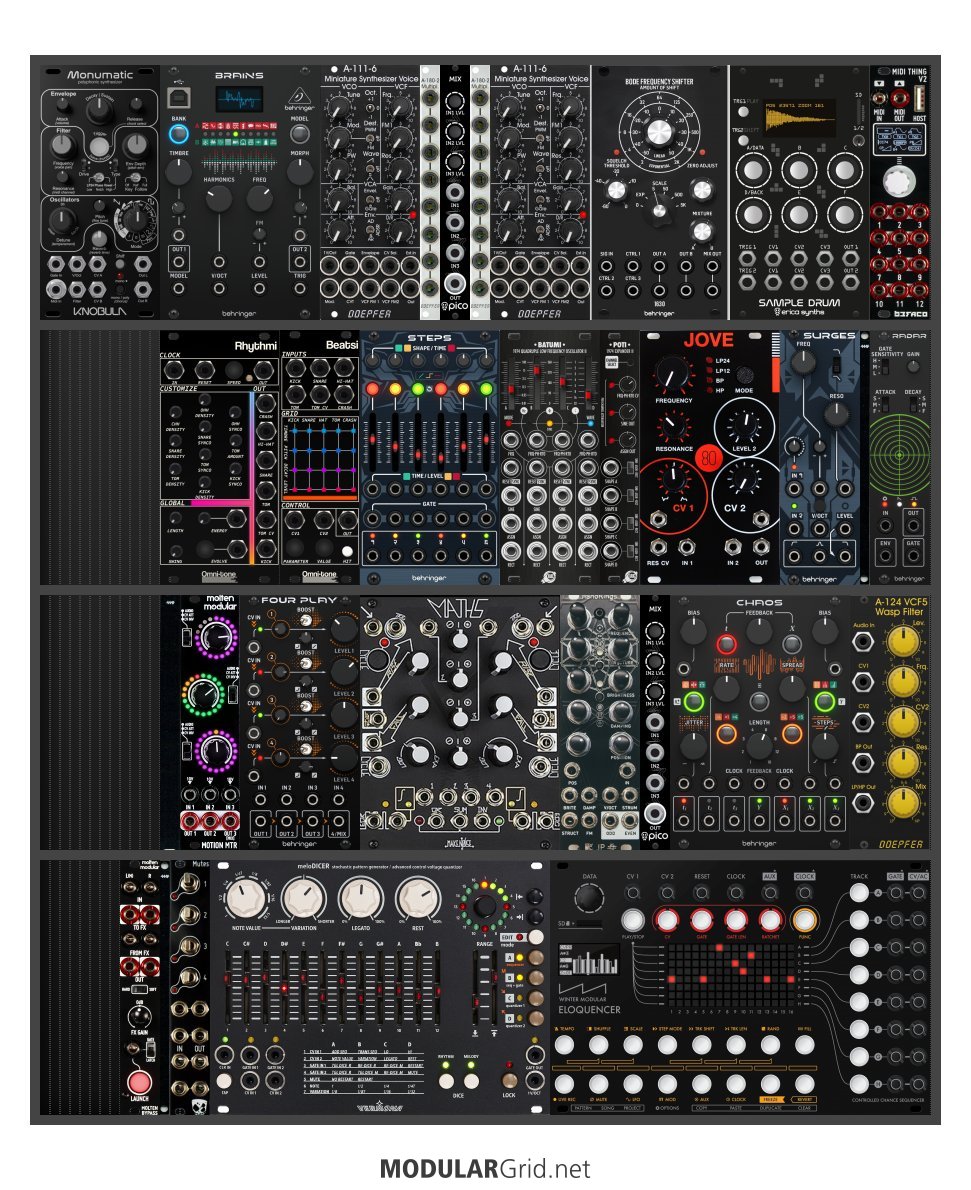This screenshot has height=1190, width=971.
Task: Click the Wasp Filter Mix yellow knob
Action: tap(903, 802)
